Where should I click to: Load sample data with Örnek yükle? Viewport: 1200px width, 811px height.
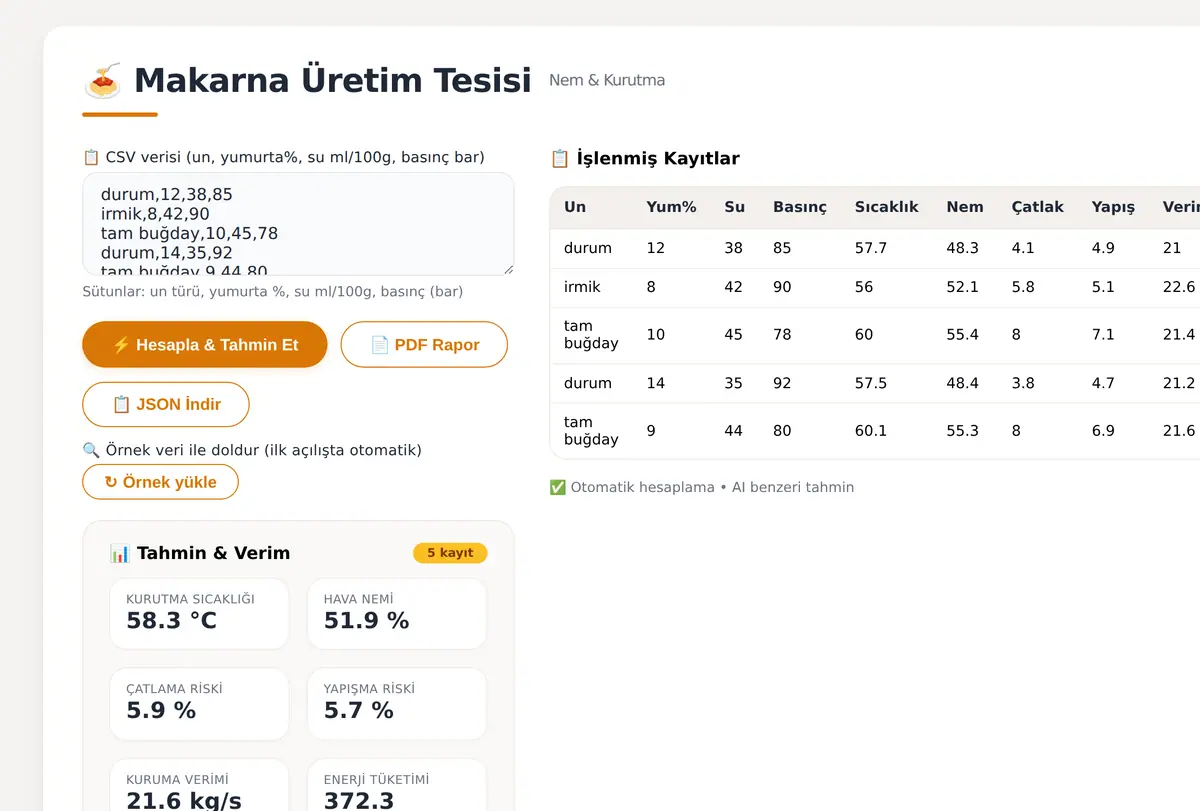[x=161, y=482]
